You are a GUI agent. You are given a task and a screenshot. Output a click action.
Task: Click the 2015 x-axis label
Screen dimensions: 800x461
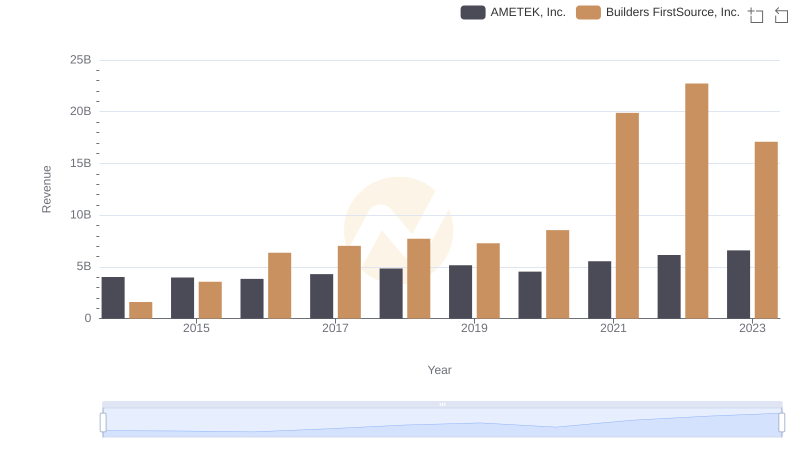click(x=196, y=328)
